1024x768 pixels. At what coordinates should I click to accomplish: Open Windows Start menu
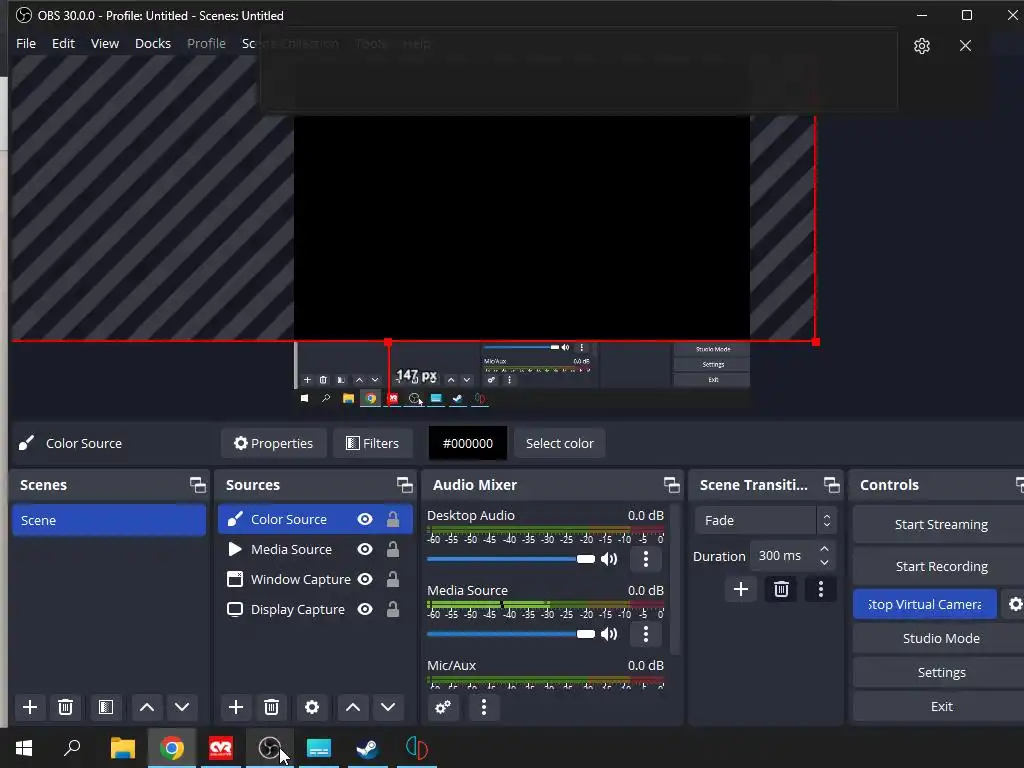24,748
